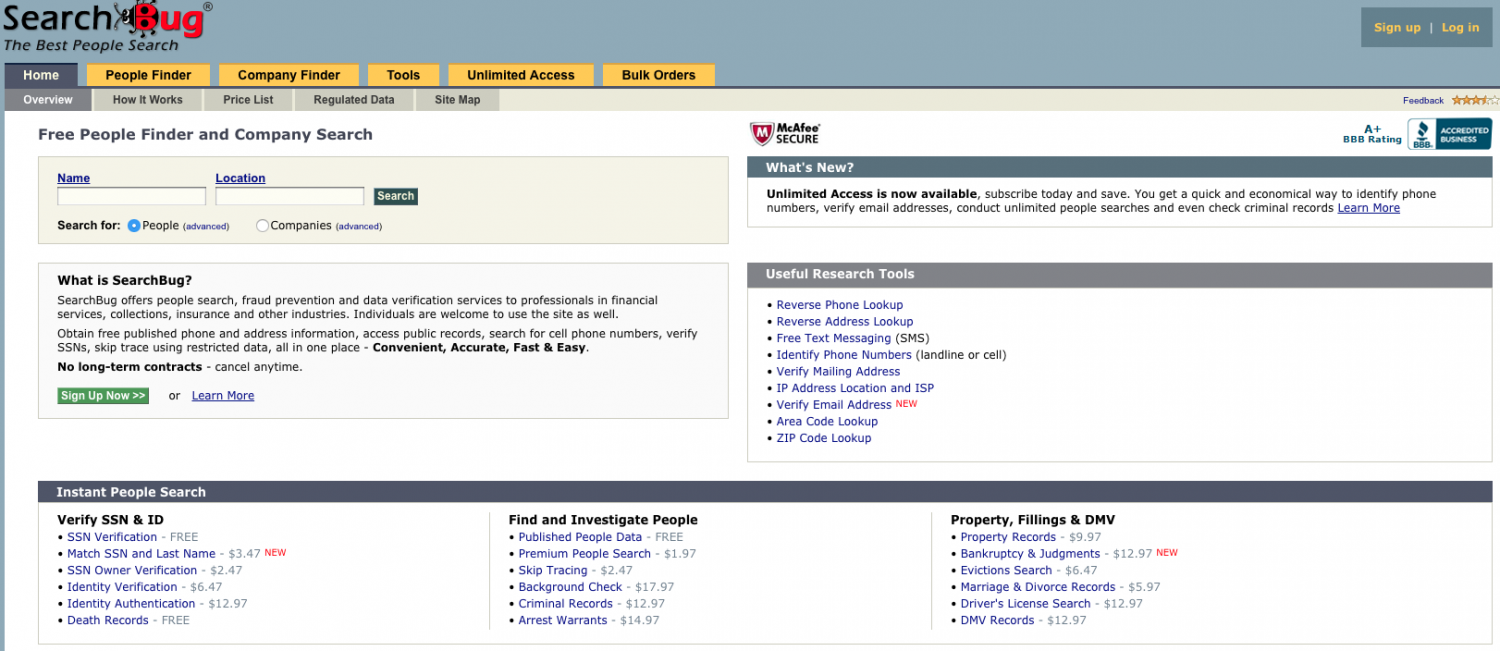Viewport: 1500px width, 651px height.
Task: Open Bankruptcy & Judgments link
Action: coord(1030,554)
